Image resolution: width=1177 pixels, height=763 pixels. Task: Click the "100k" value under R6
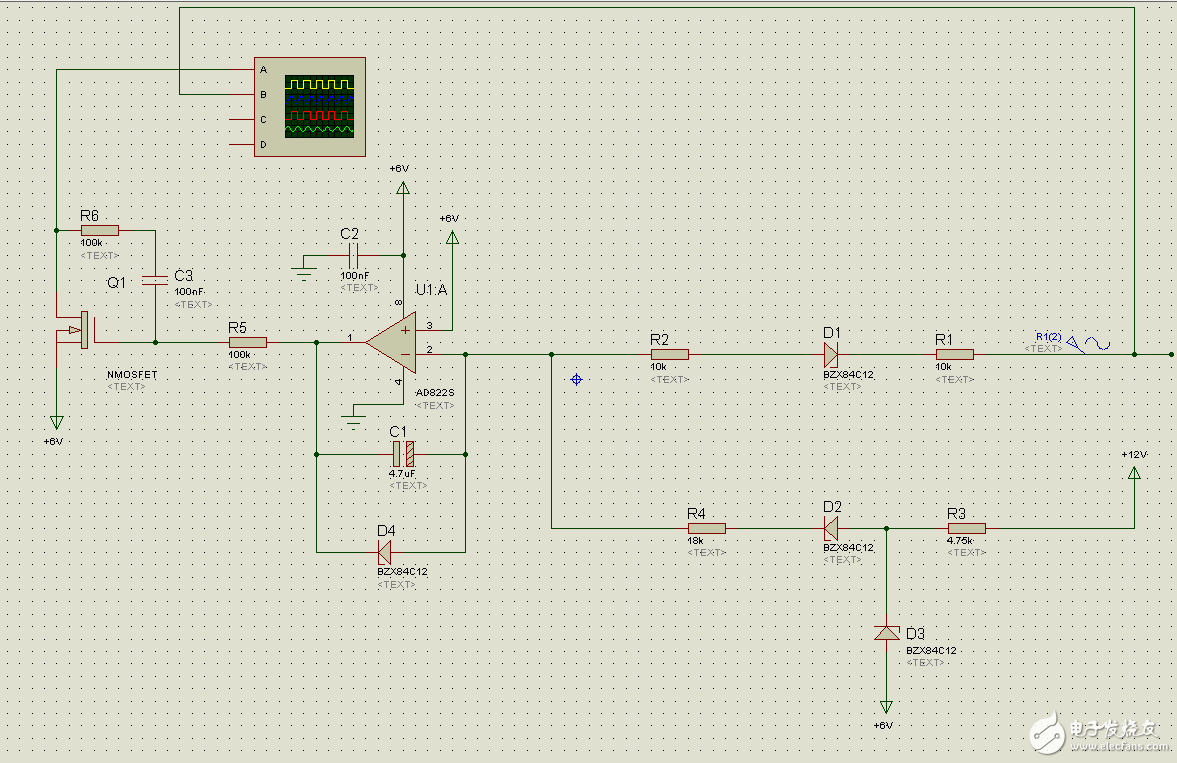92,243
